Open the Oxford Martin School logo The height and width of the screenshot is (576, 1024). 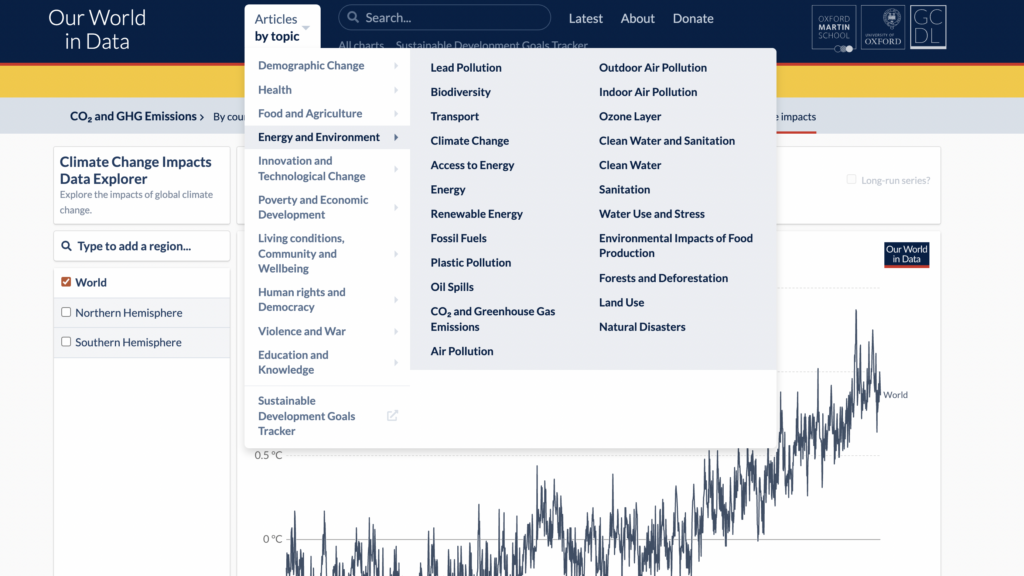834,27
